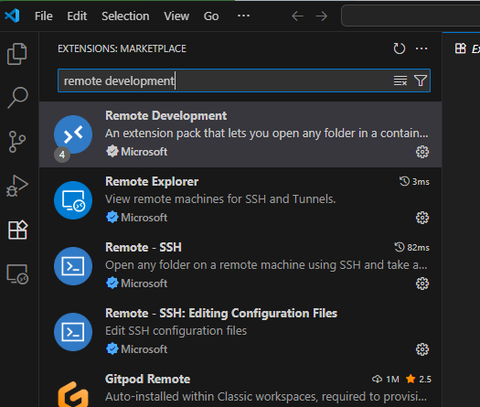Click Microsoft publisher under Remote - SSH
This screenshot has height=407, width=480.
(144, 283)
